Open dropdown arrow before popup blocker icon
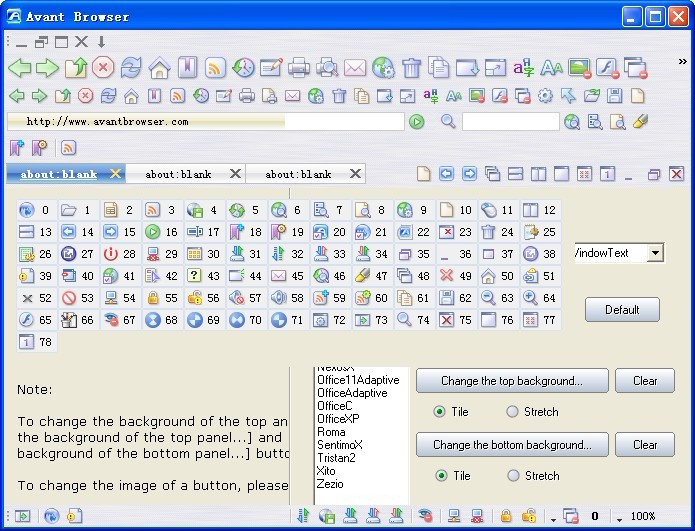Viewport: 695px width, 531px height. 553,519
